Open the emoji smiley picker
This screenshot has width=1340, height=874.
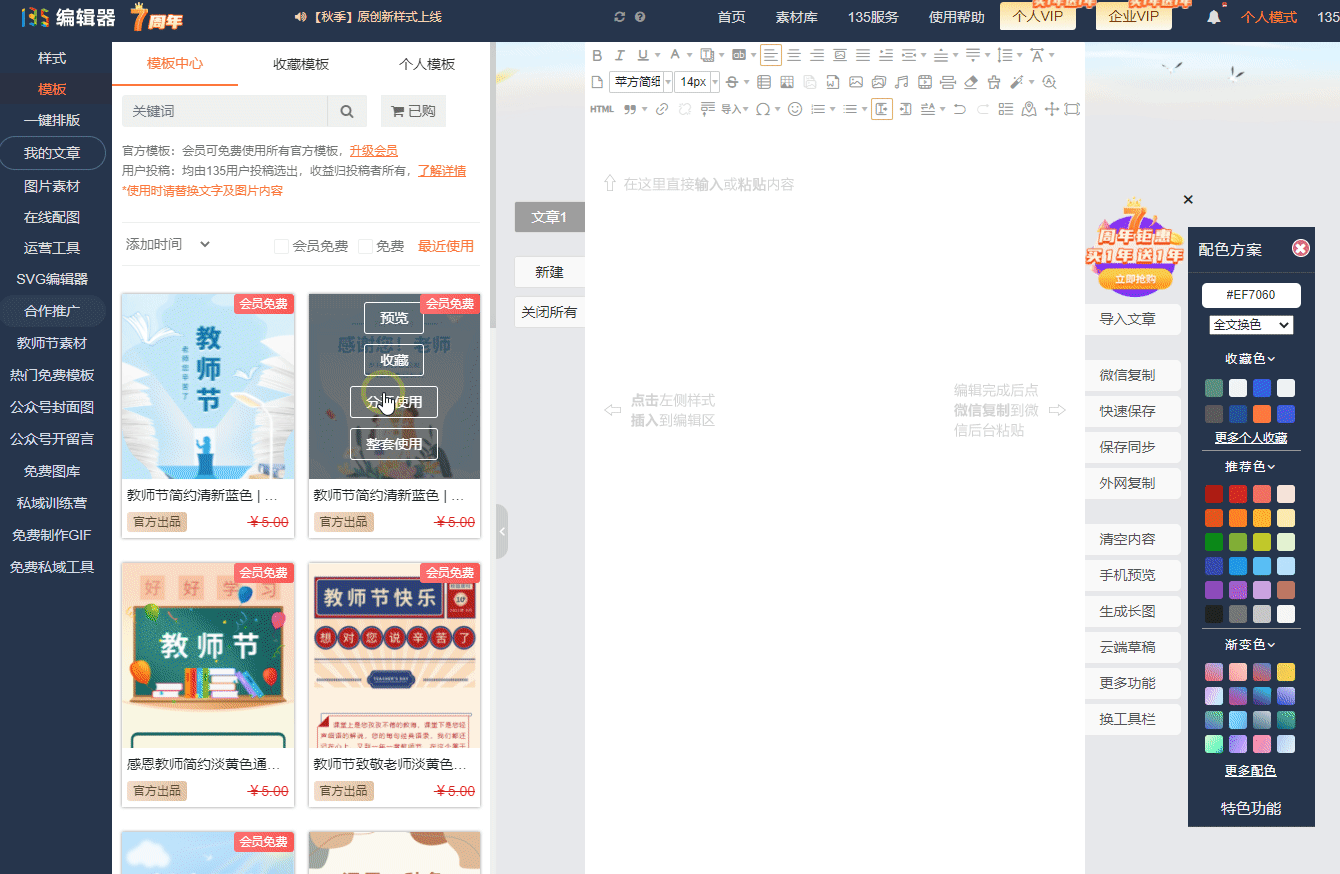tap(795, 109)
